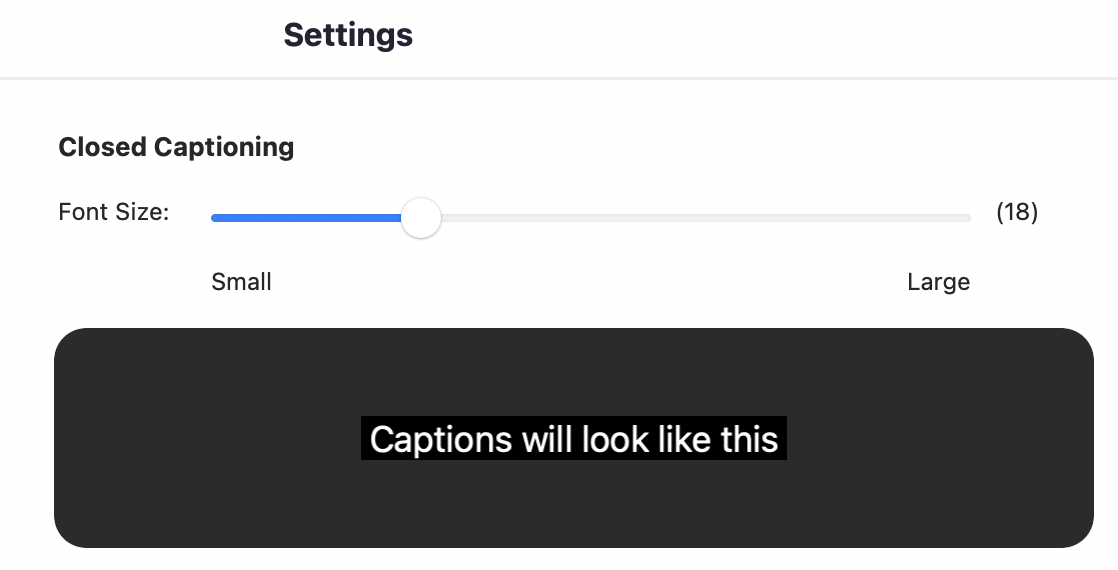Image resolution: width=1118 pixels, height=570 pixels.
Task: Click the divider line beneath the Settings header
Action: (x=559, y=77)
